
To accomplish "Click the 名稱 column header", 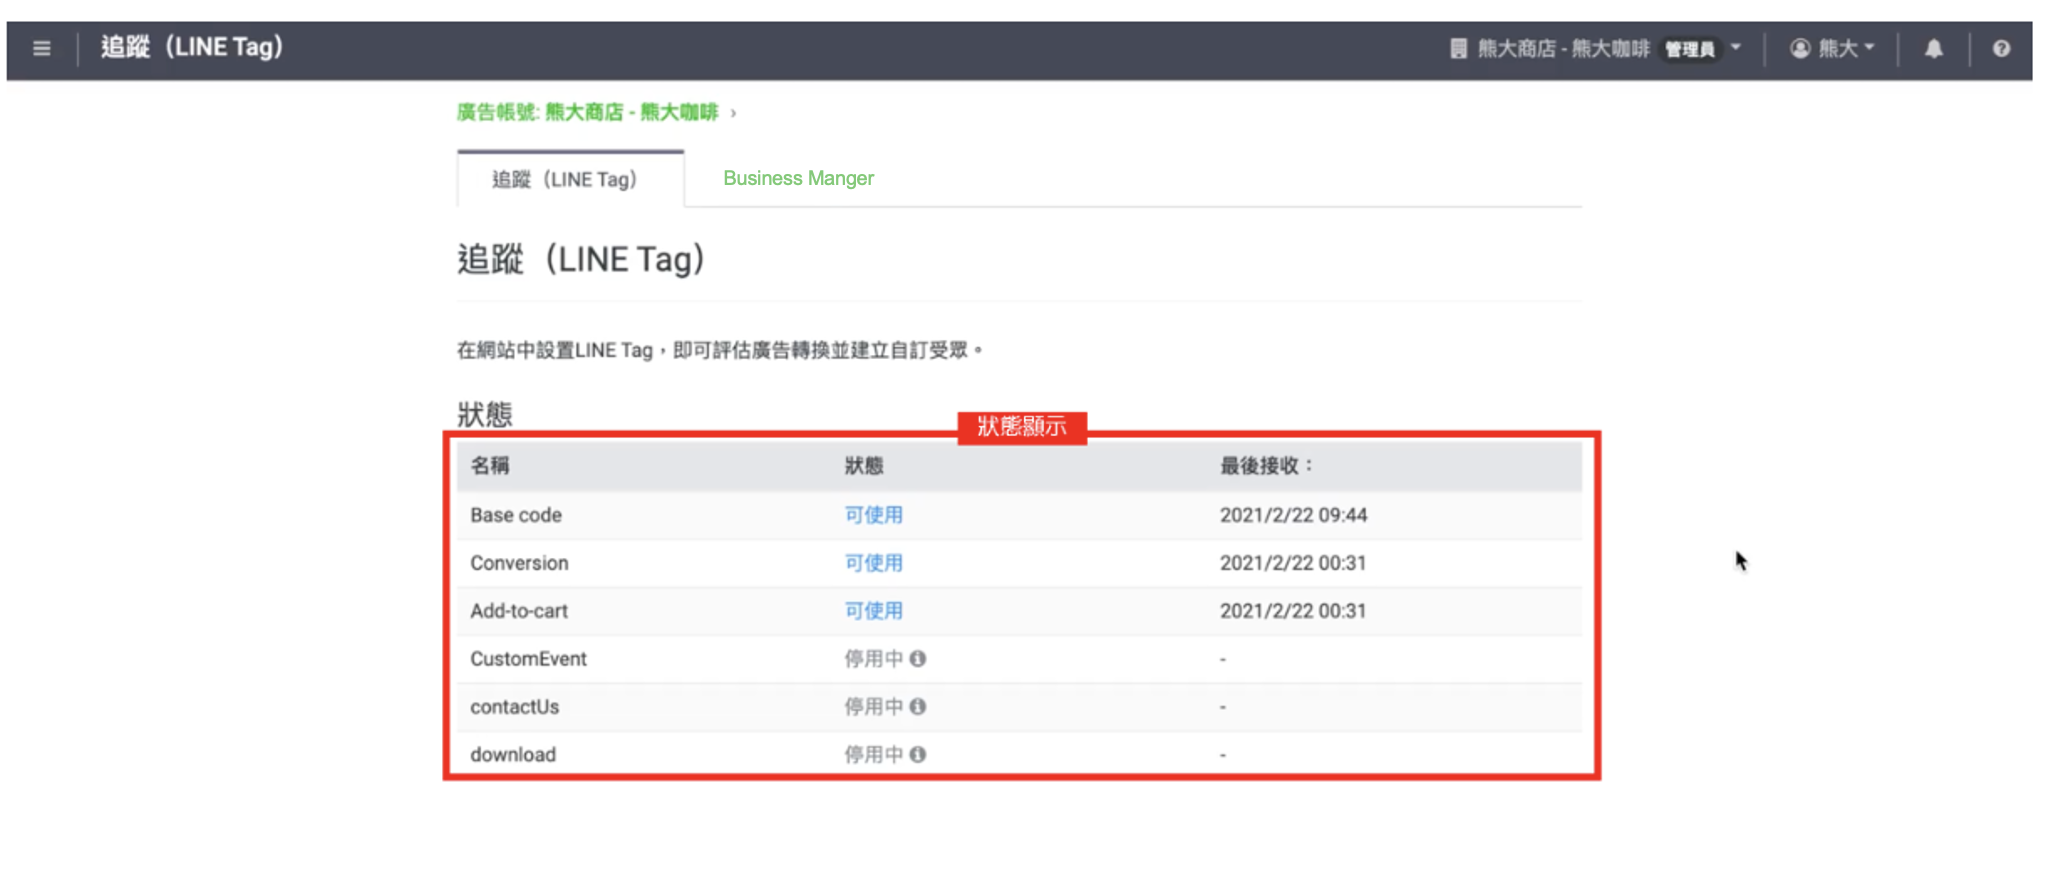I will pos(490,465).
